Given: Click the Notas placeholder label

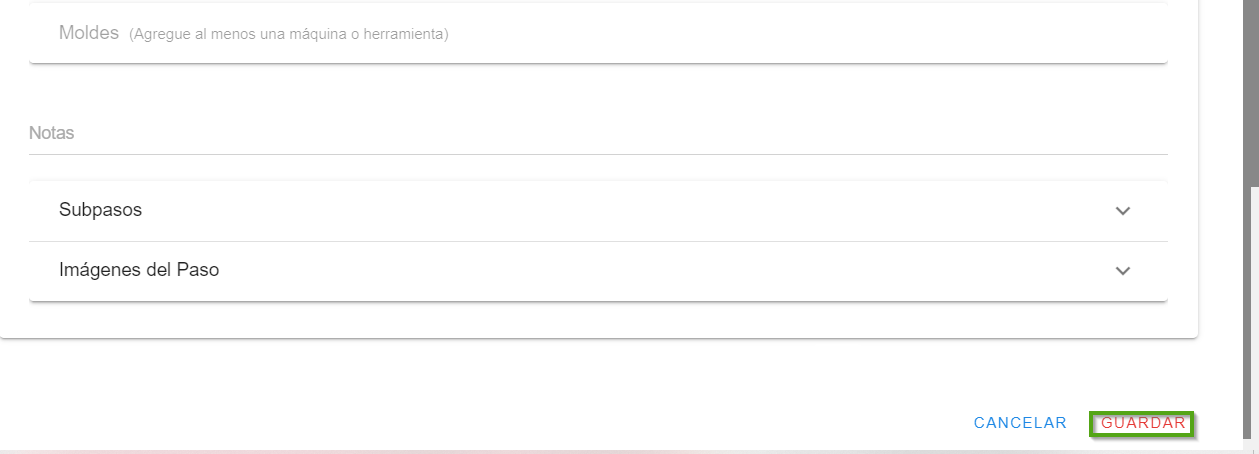Looking at the screenshot, I should coord(52,133).
